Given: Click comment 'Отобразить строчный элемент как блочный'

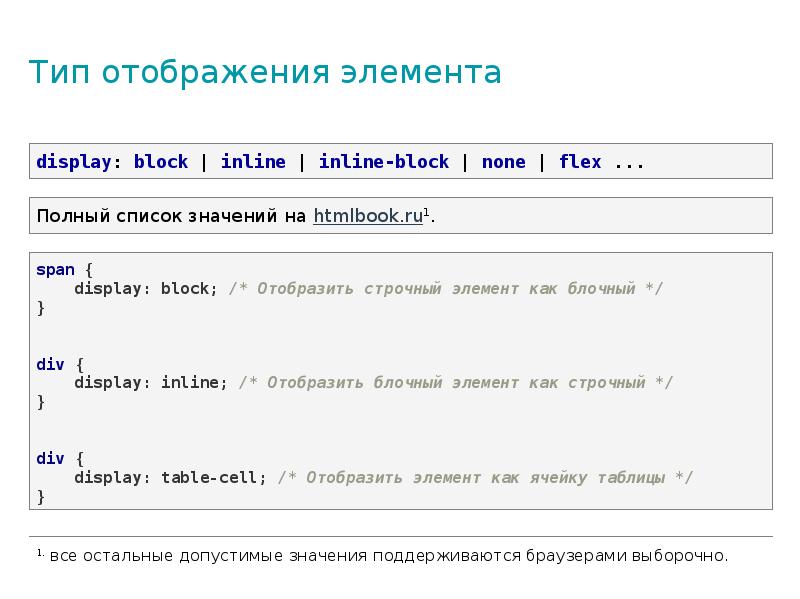Looking at the screenshot, I should [446, 288].
